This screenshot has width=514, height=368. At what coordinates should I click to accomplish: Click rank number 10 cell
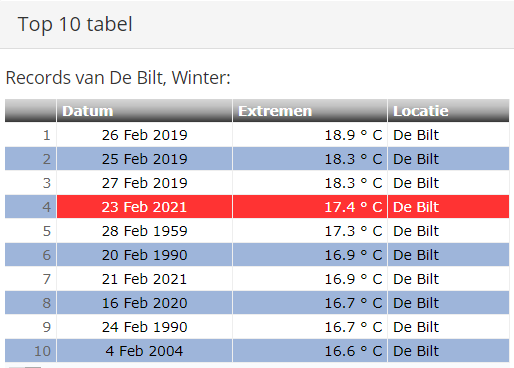pos(31,351)
